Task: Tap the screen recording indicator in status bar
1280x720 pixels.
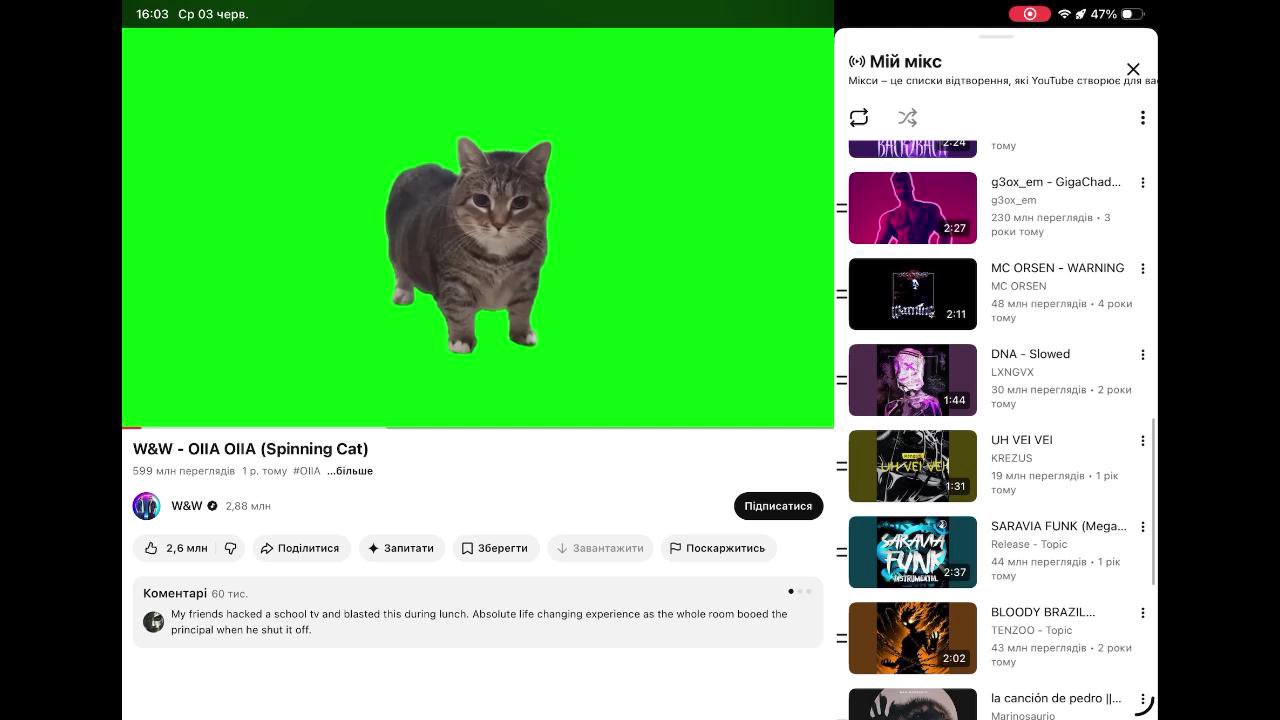Action: (x=1029, y=14)
